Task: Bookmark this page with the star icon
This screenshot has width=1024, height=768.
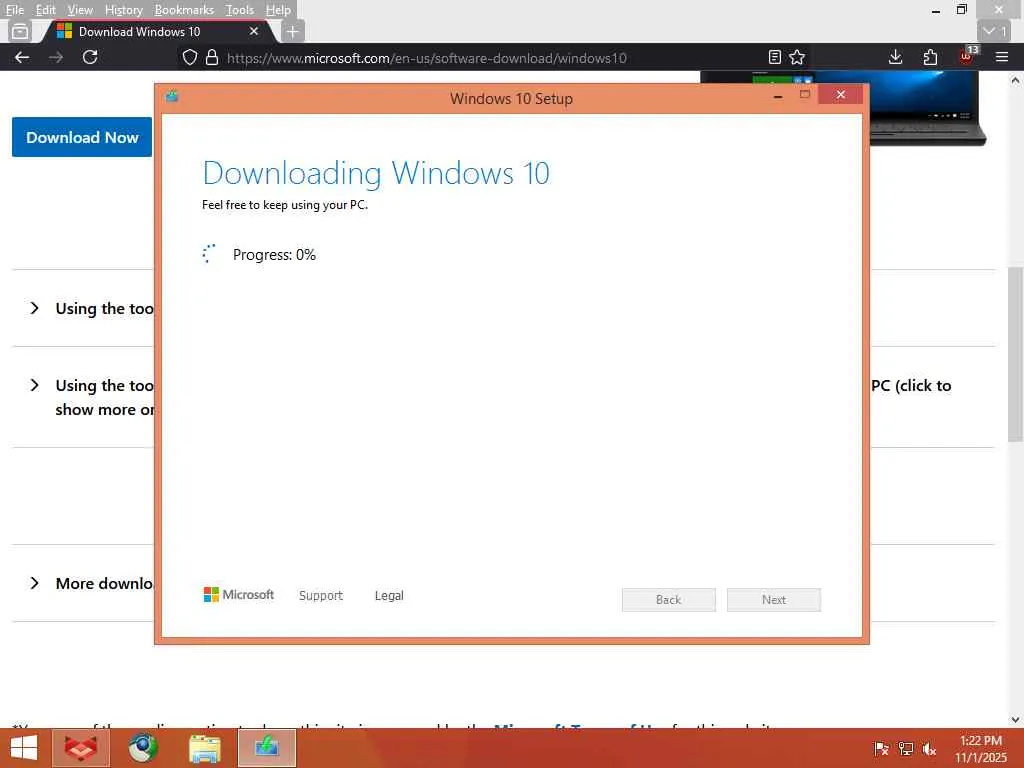Action: pyautogui.click(x=797, y=57)
